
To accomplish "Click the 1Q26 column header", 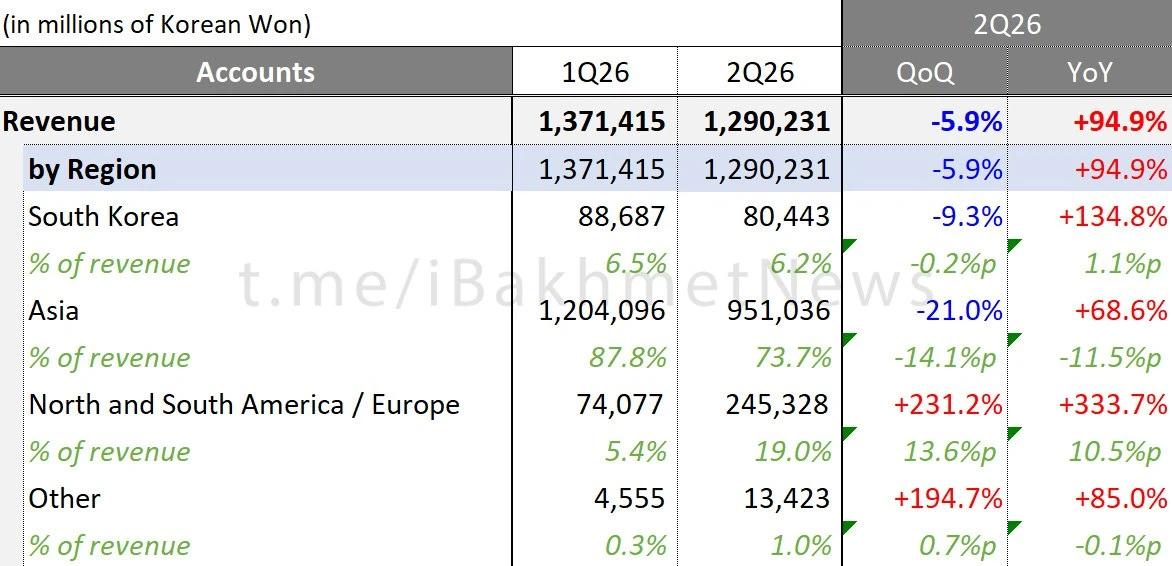I will [595, 72].
